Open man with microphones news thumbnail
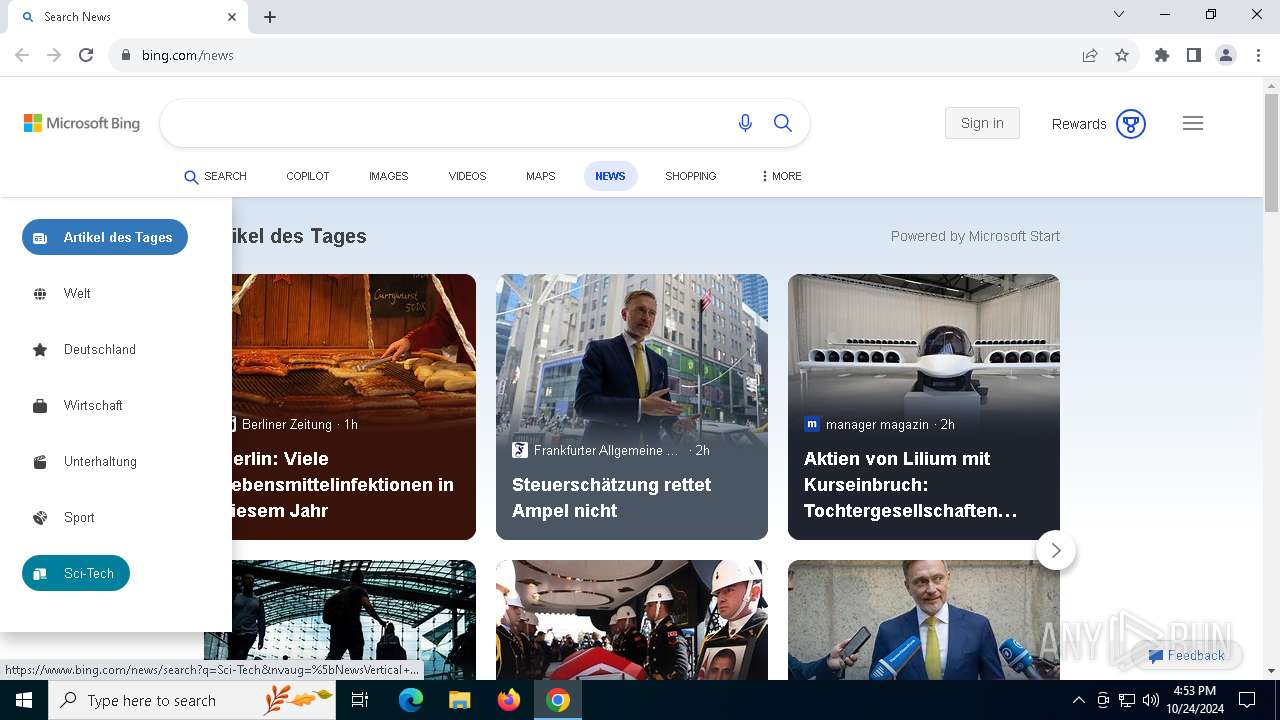 click(924, 620)
